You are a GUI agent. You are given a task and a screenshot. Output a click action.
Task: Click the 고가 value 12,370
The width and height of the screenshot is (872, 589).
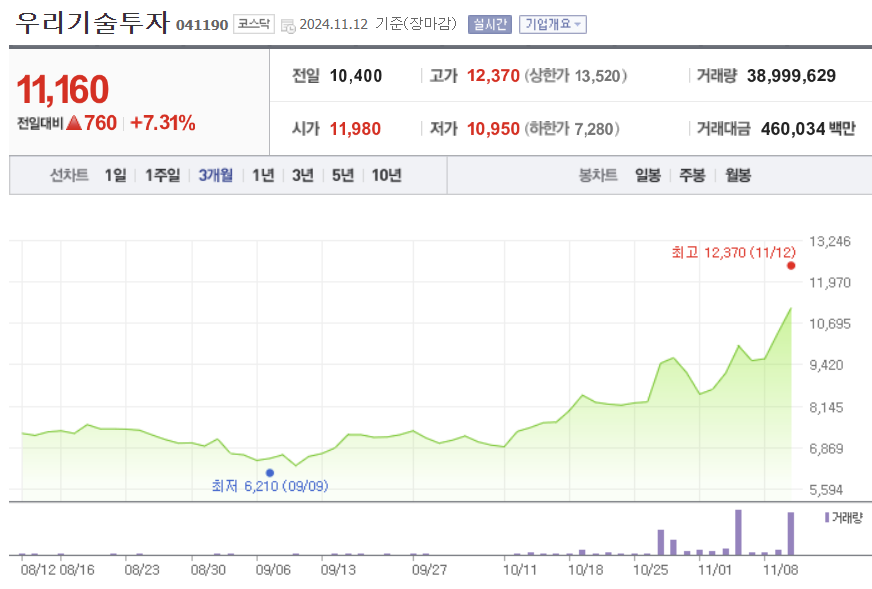click(493, 76)
